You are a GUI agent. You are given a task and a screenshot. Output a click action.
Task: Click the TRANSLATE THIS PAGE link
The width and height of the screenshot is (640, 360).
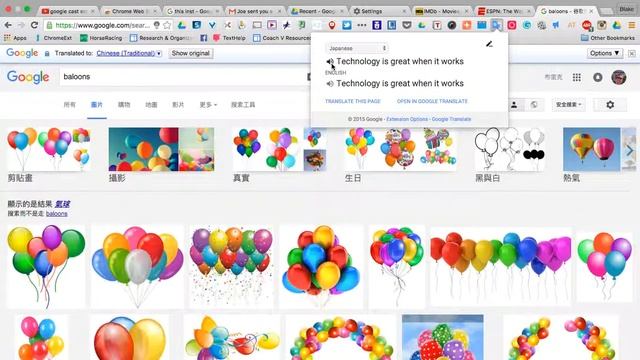pyautogui.click(x=353, y=101)
